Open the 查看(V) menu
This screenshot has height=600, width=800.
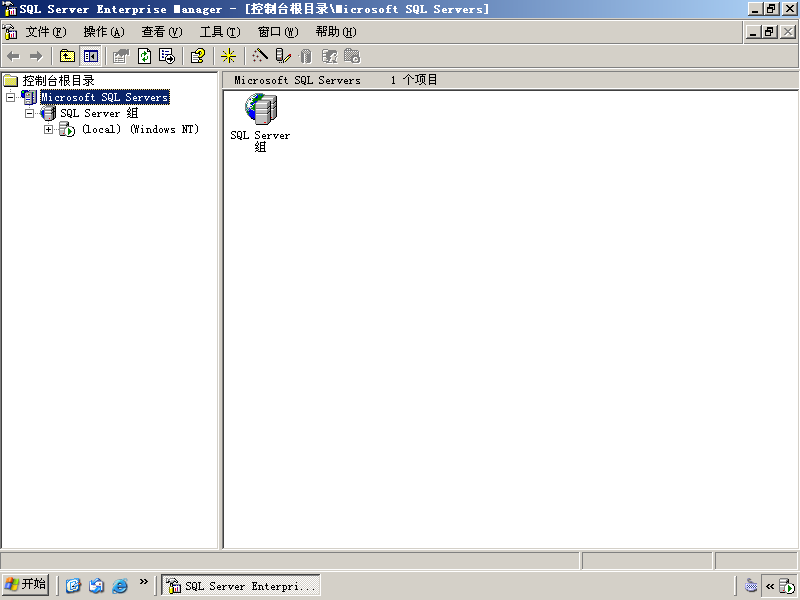coord(162,32)
